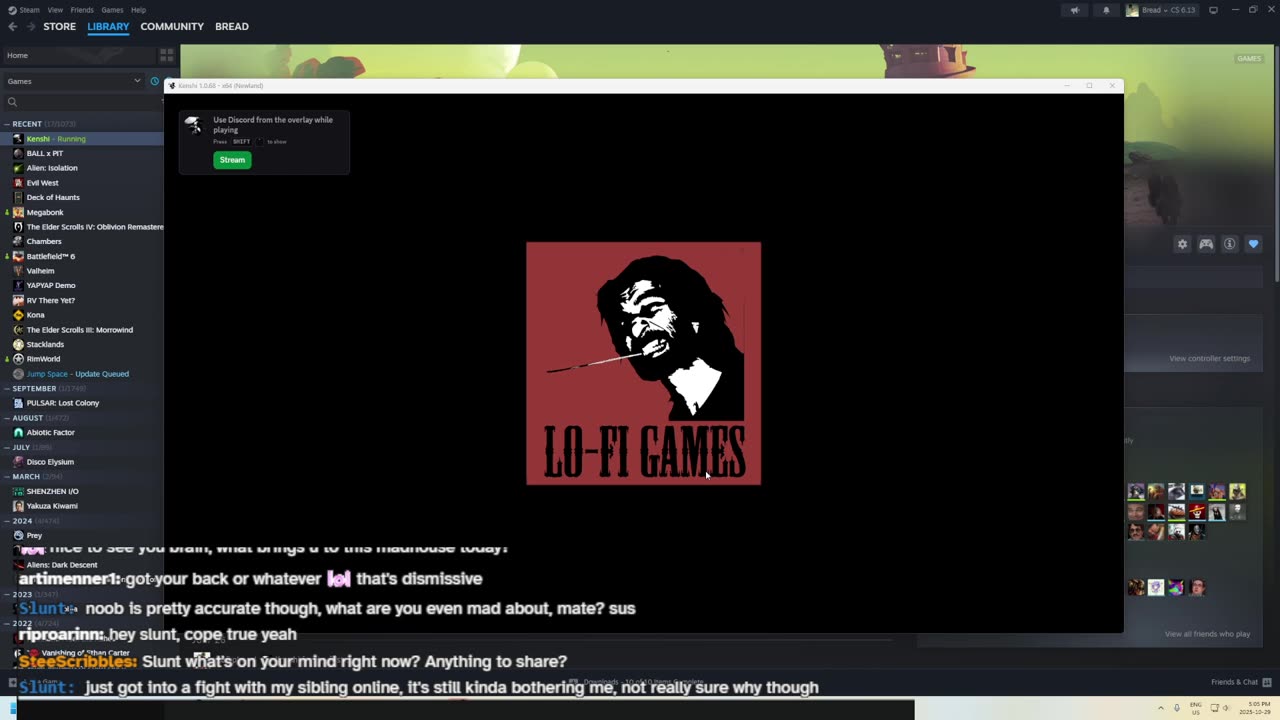1280x720 pixels.
Task: Open View controller settings link
Action: 1209,359
